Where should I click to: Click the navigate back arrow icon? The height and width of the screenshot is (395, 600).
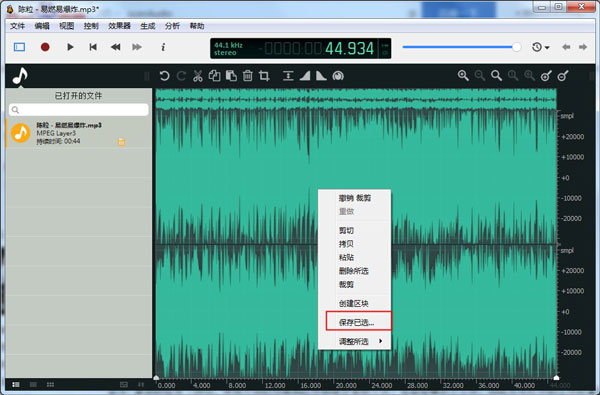pos(566,47)
